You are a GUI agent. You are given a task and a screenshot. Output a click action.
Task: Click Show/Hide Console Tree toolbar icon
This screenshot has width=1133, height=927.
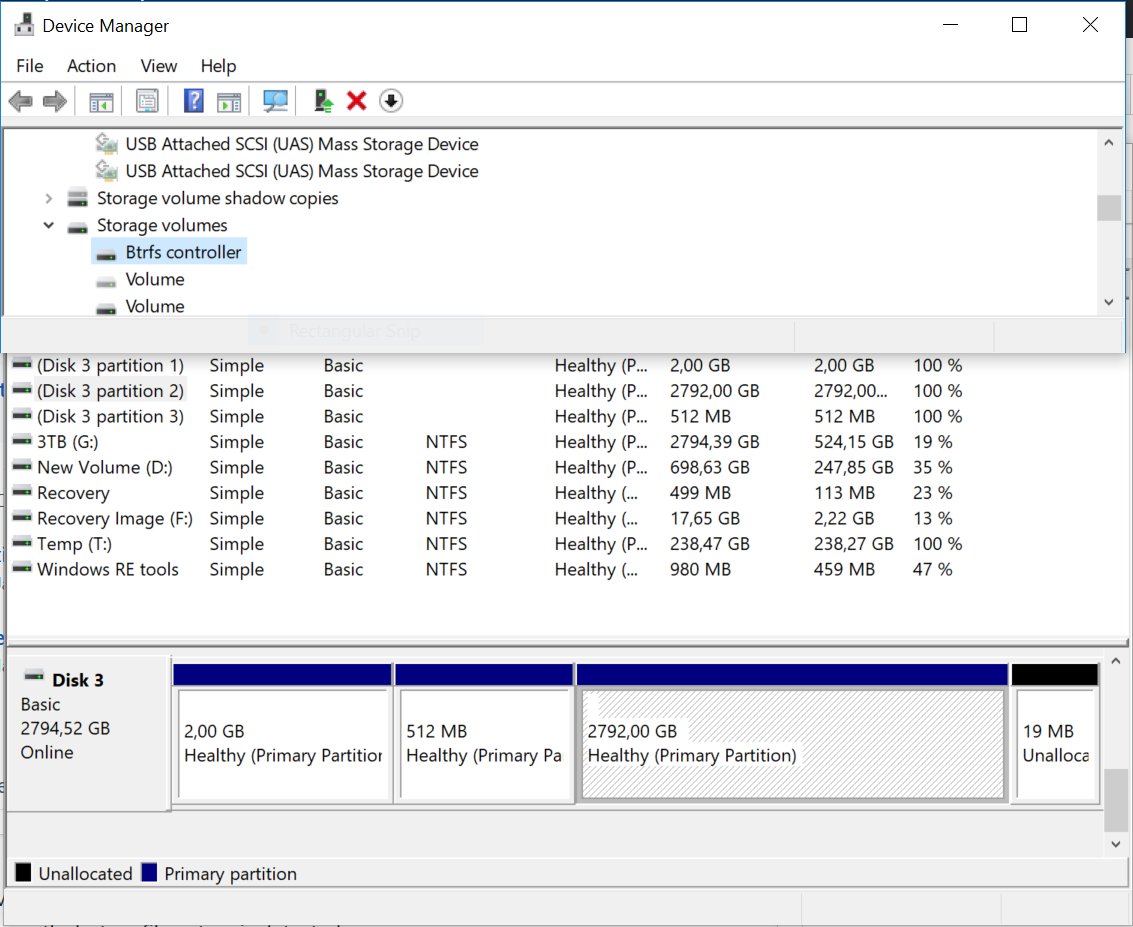(x=101, y=102)
